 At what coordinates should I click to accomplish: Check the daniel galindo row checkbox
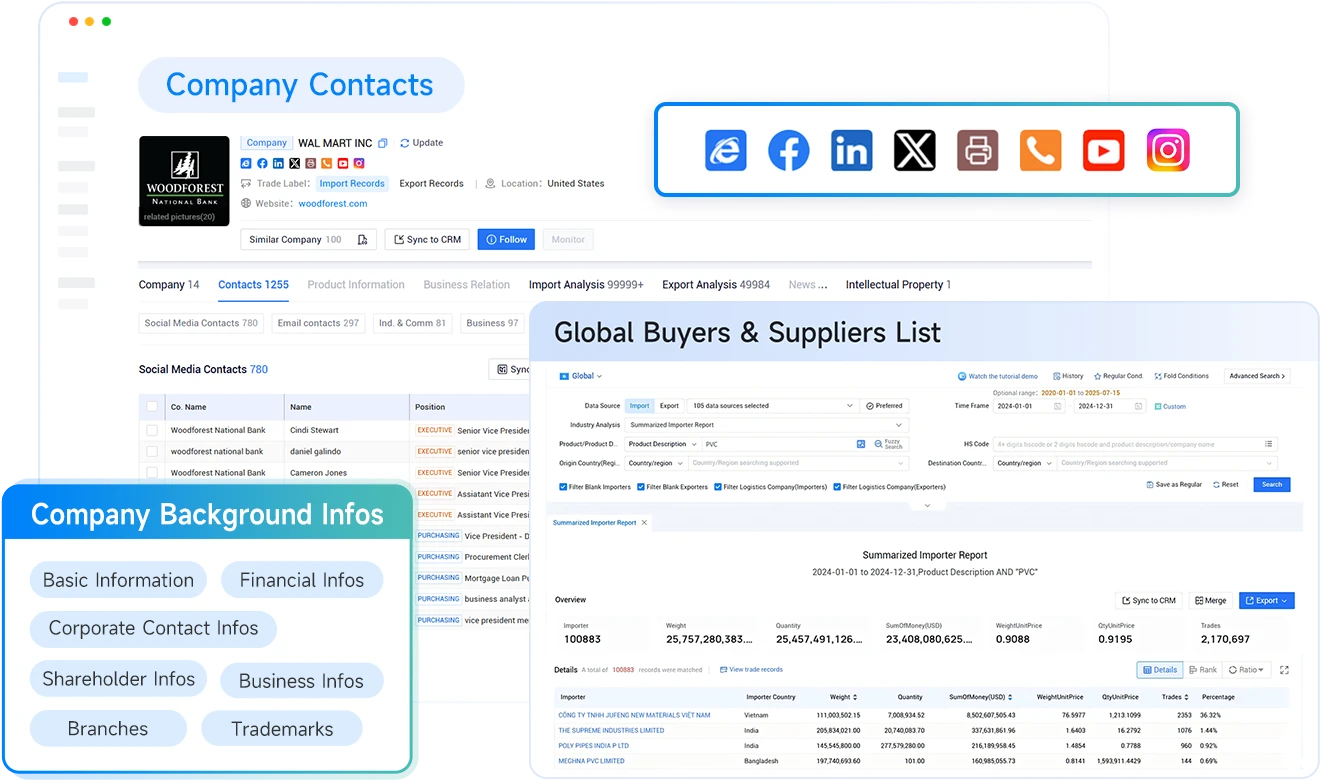point(152,452)
